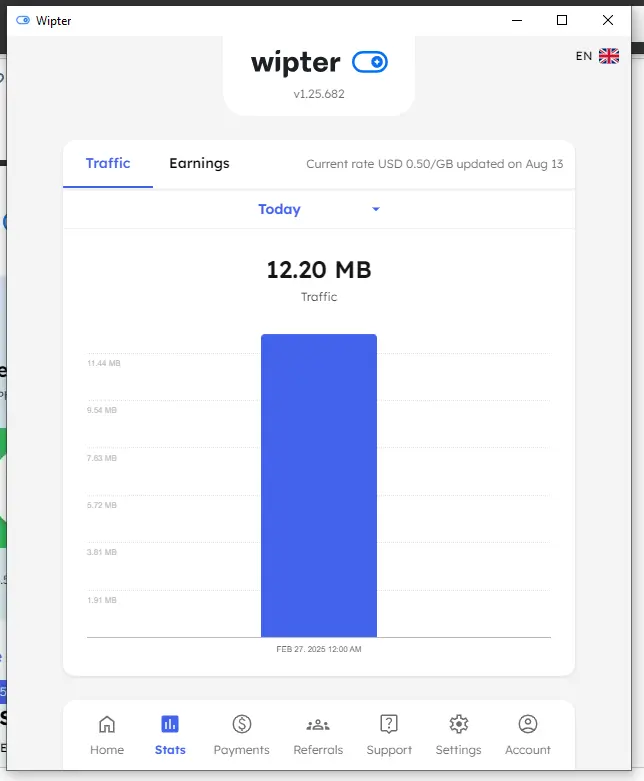
Task: Click the blue traffic bar in chart
Action: point(319,486)
